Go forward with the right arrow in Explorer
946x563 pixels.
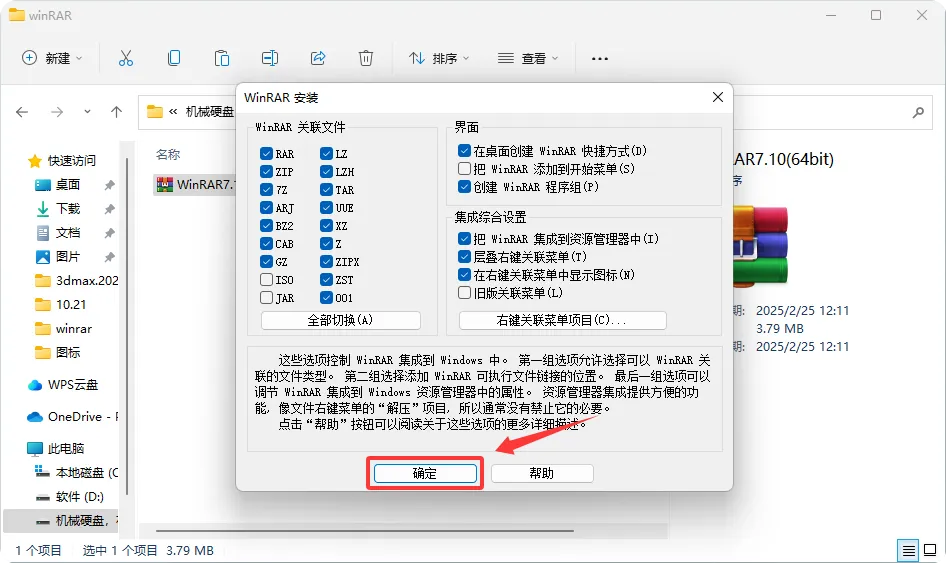point(57,112)
